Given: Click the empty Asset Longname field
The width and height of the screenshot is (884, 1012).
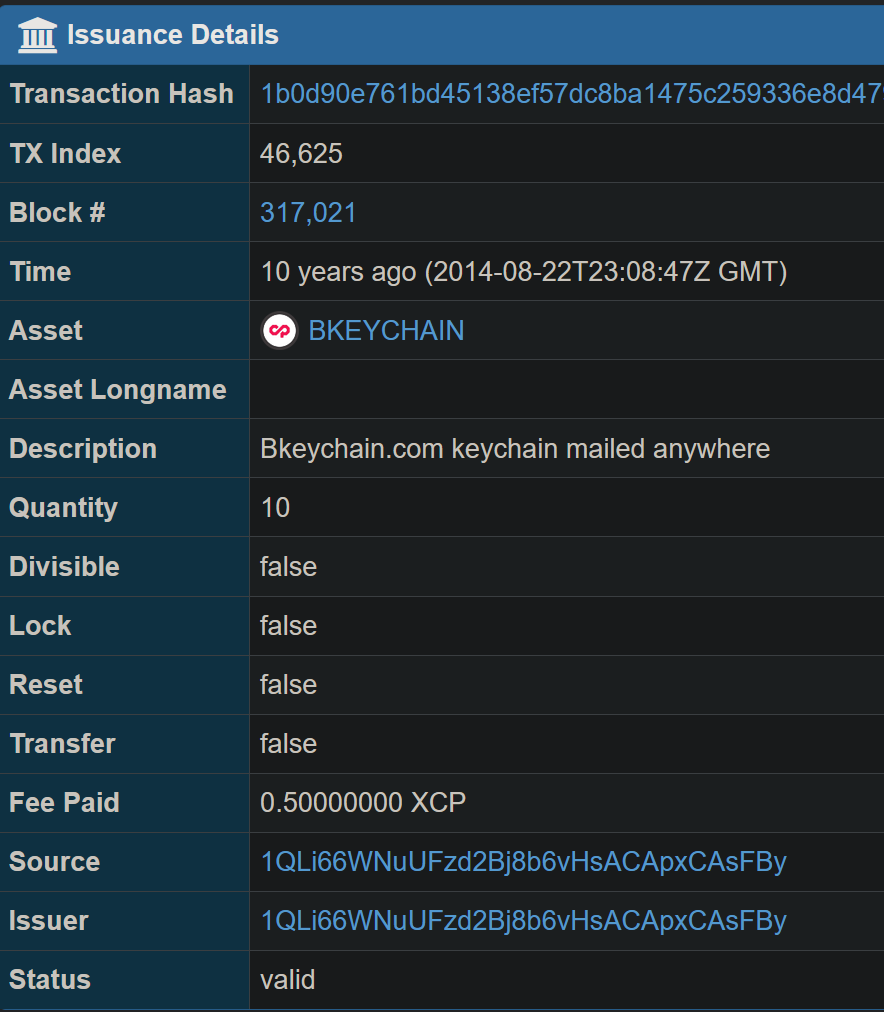Looking at the screenshot, I should 567,390.
